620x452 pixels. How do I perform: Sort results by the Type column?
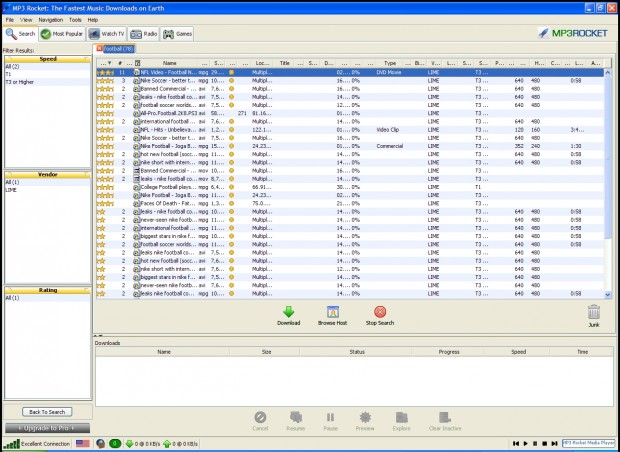pyautogui.click(x=390, y=63)
